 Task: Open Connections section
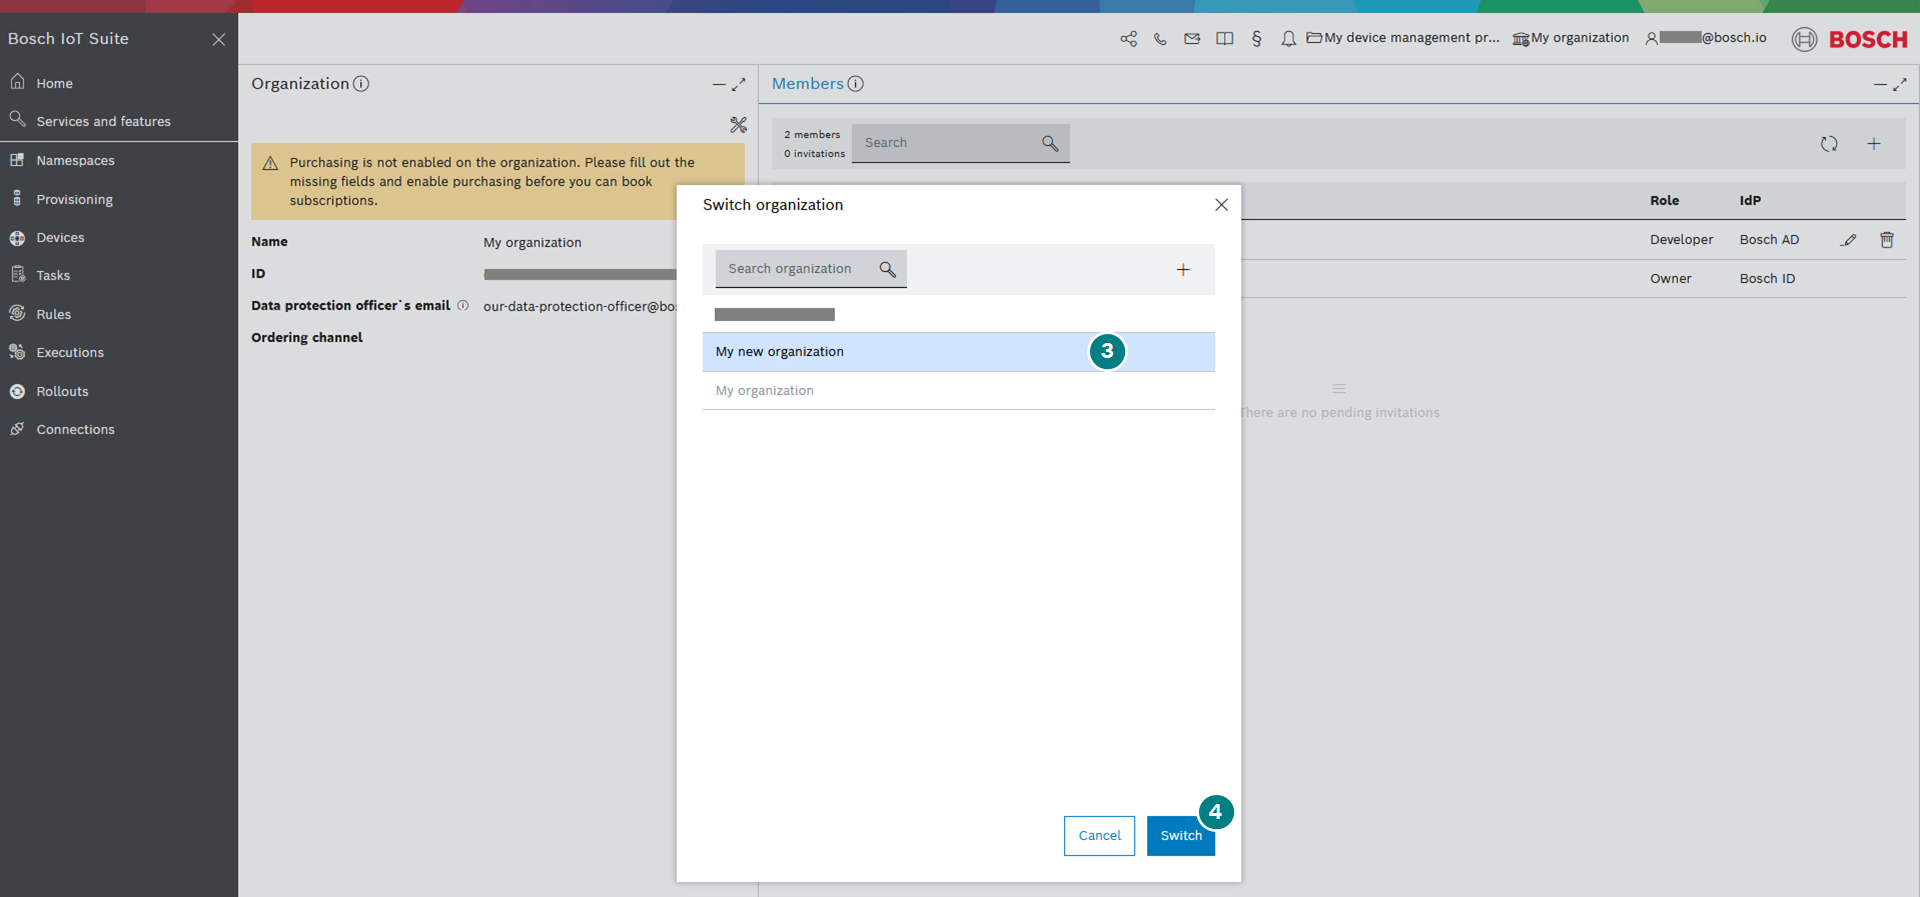[x=75, y=429]
